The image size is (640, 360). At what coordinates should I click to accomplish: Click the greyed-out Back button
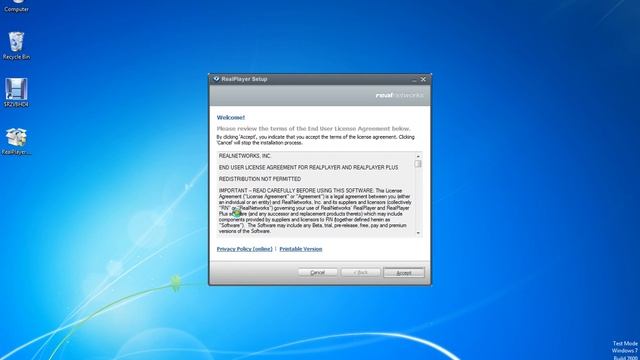pyautogui.click(x=360, y=272)
